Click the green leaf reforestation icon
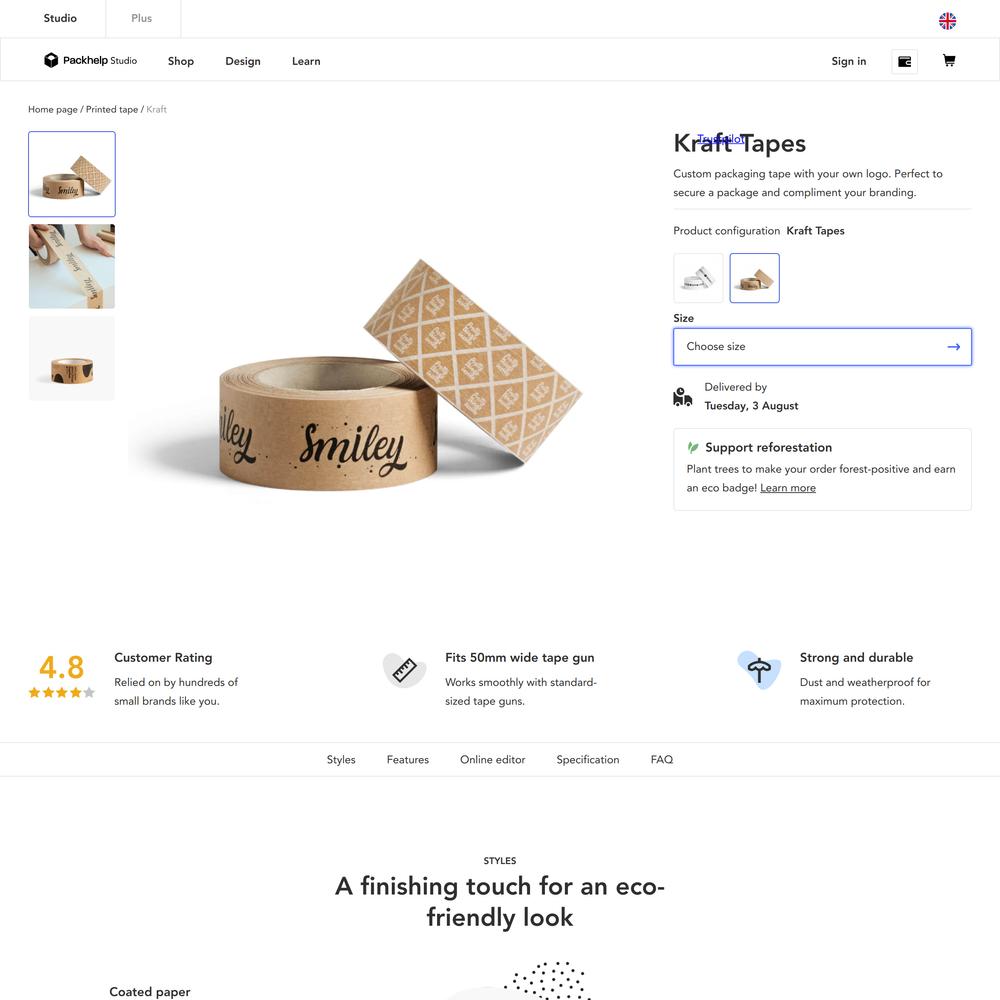1000x1000 pixels. (693, 448)
